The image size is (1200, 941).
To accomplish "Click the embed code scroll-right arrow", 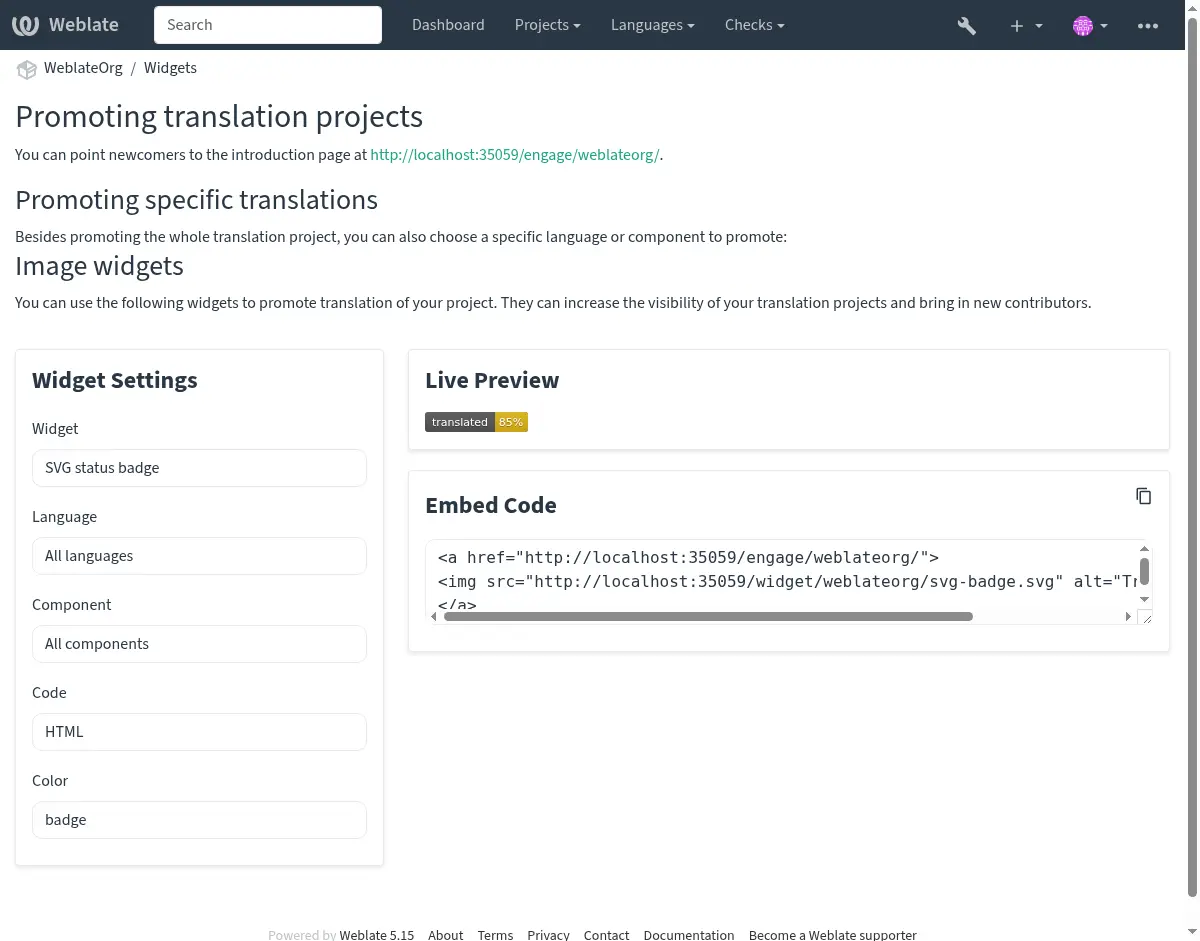I will click(1128, 617).
